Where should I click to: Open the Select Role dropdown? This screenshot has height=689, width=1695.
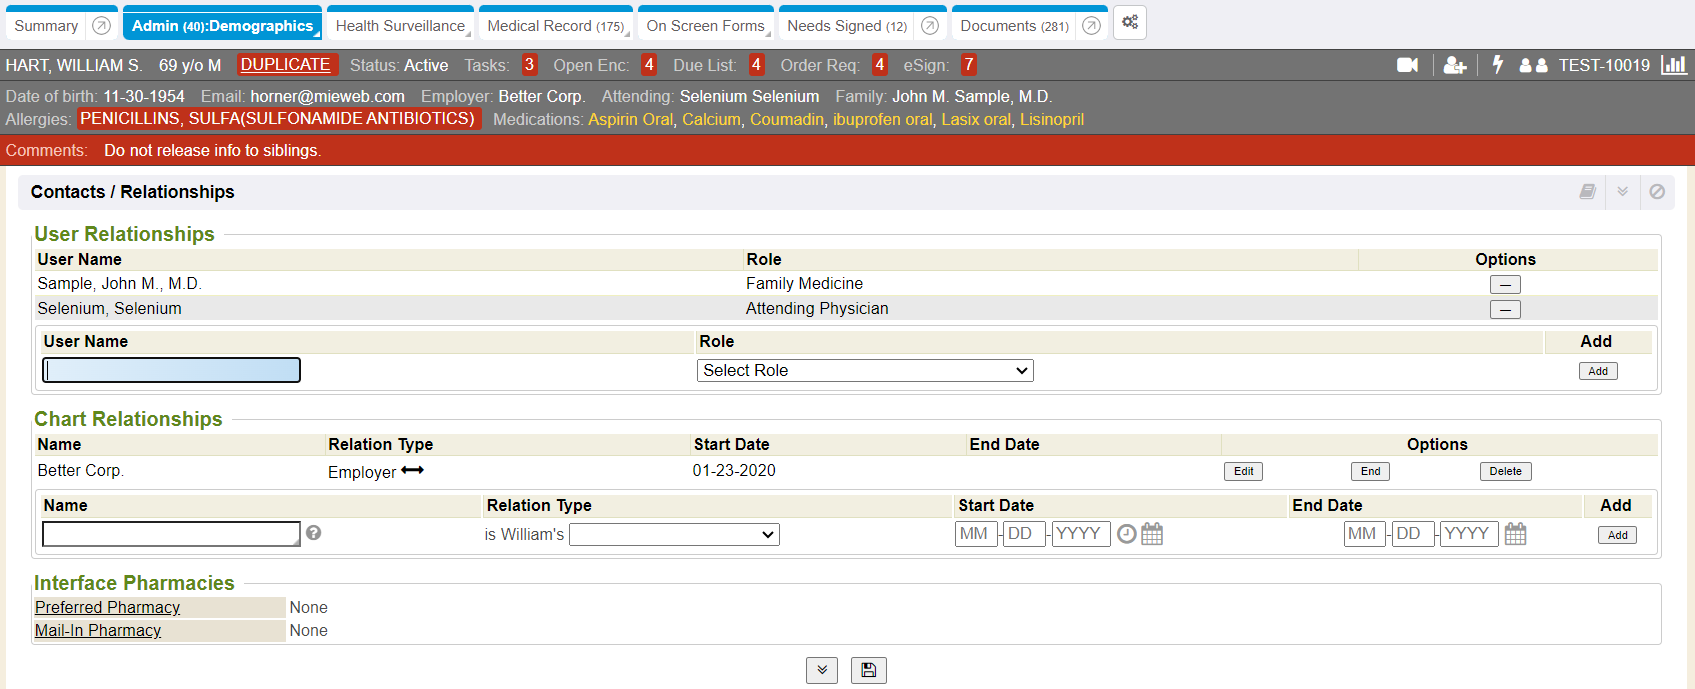(865, 371)
